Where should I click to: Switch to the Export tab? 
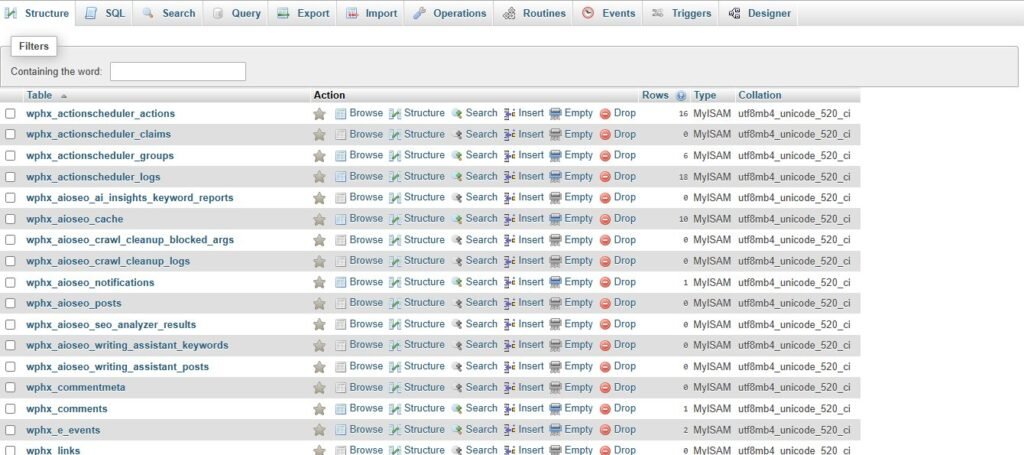click(303, 13)
